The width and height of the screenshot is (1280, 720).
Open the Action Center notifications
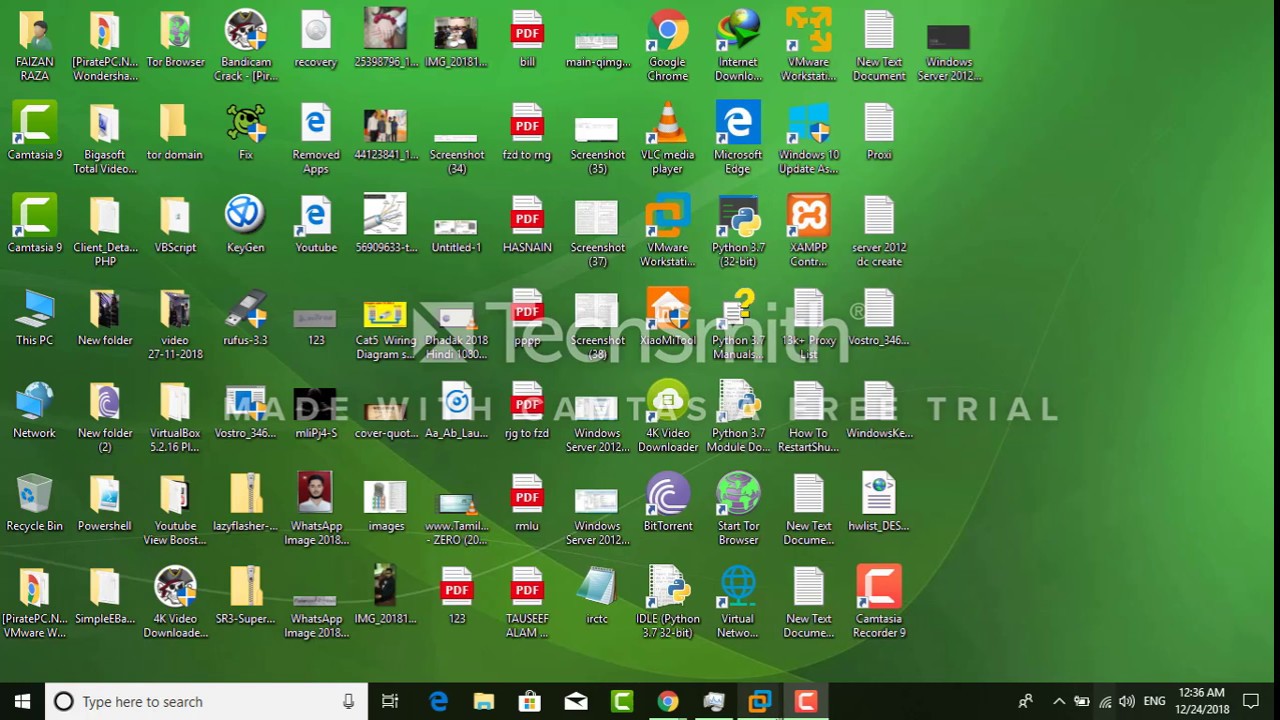point(1250,701)
